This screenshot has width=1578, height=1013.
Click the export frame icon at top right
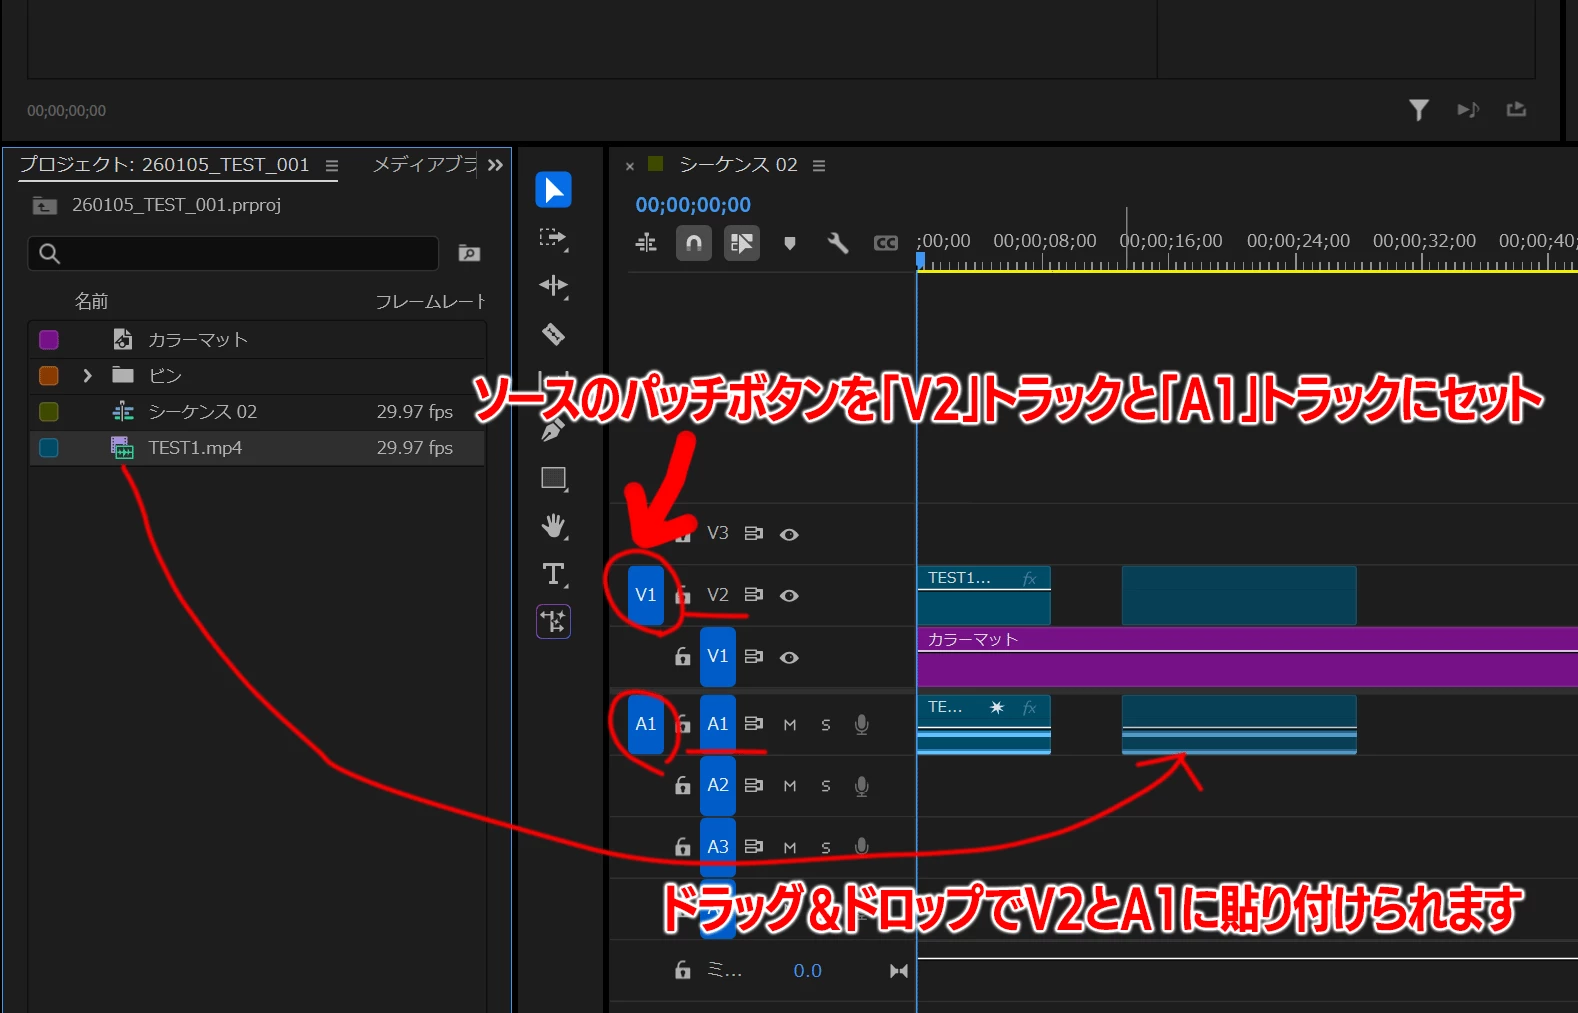point(1516,109)
